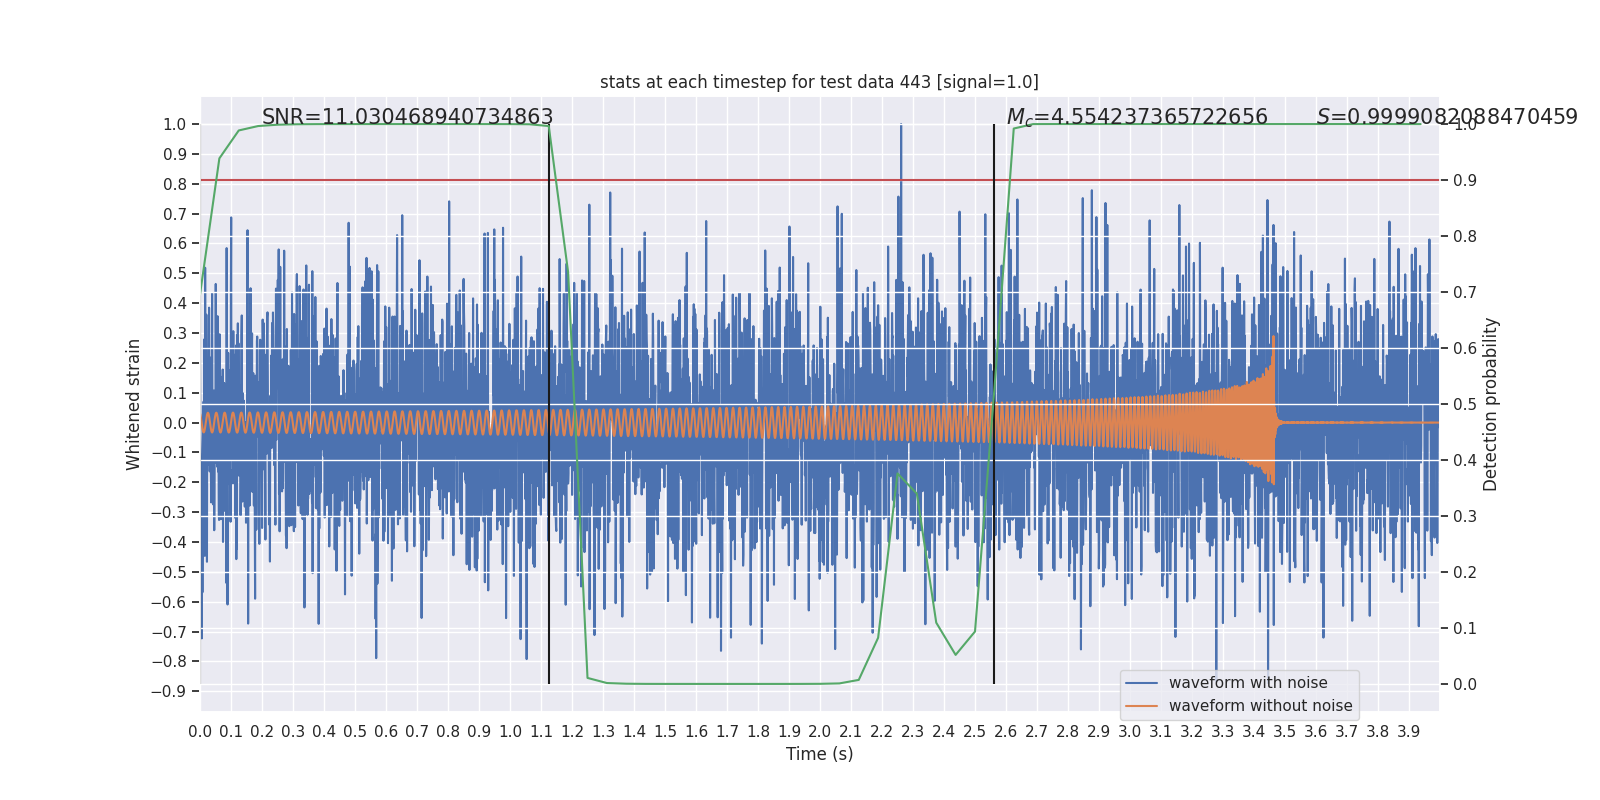
Task: Click the blue line sample in legend
Action: coord(1142,683)
